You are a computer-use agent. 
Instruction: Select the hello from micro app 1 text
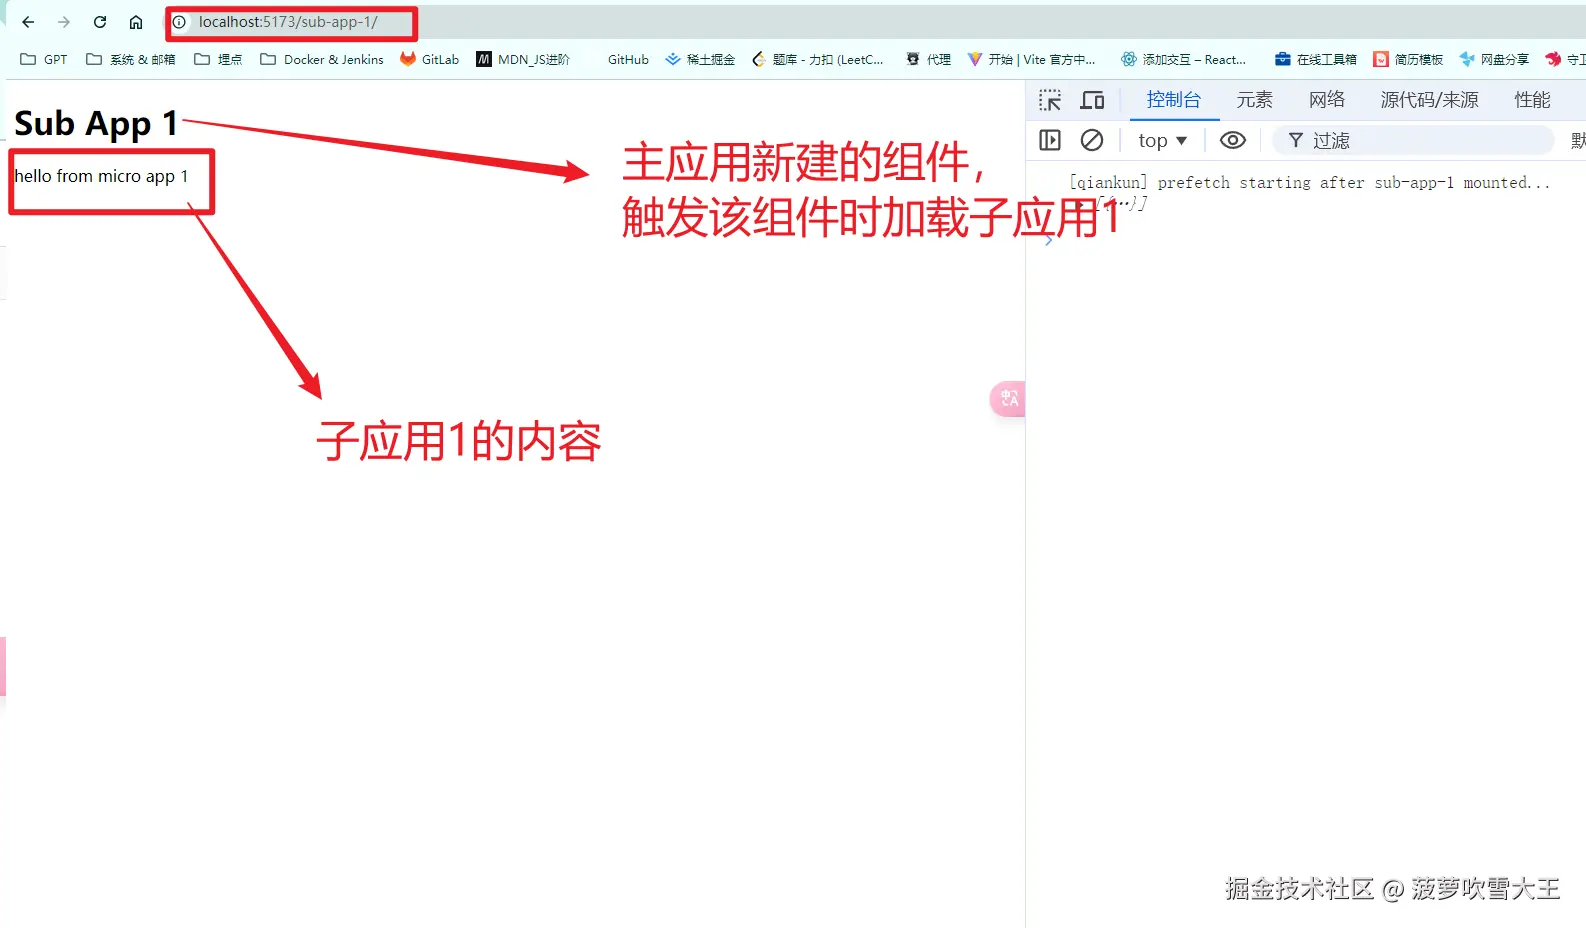pyautogui.click(x=101, y=177)
